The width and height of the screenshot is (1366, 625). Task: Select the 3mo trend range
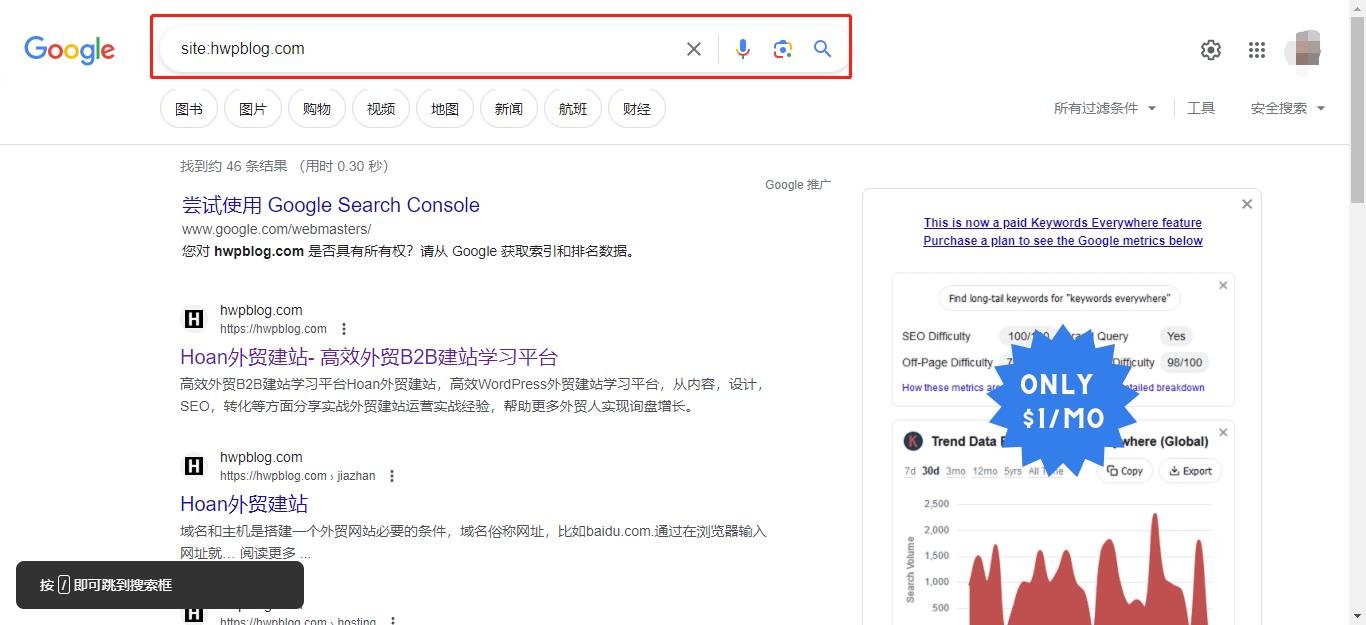956,471
